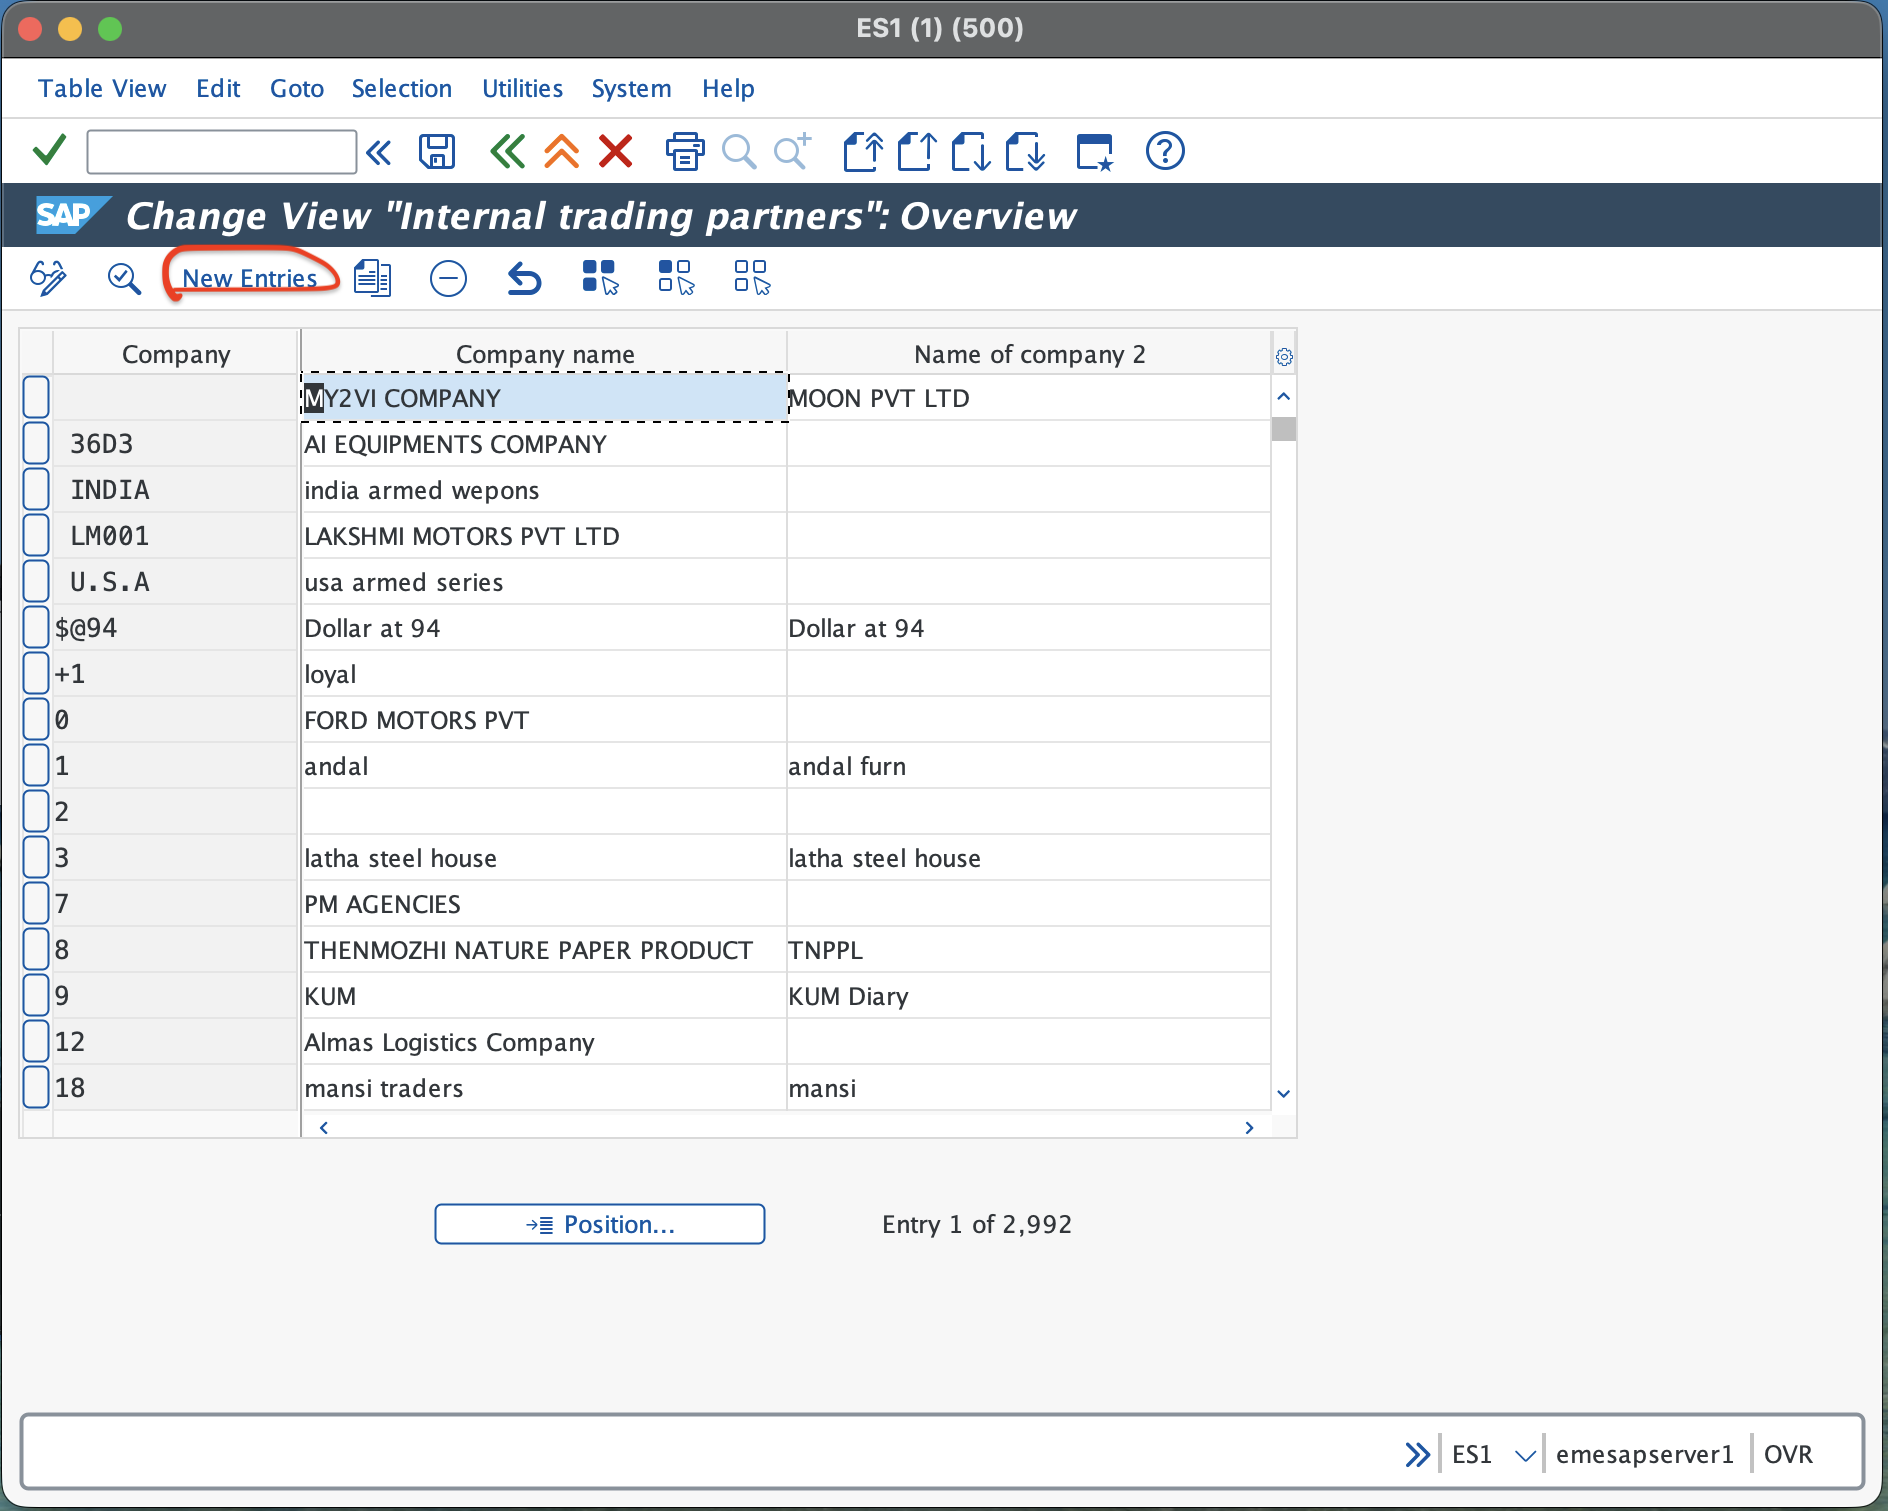Click the New Entries button
1888x1511 pixels.
click(x=250, y=278)
